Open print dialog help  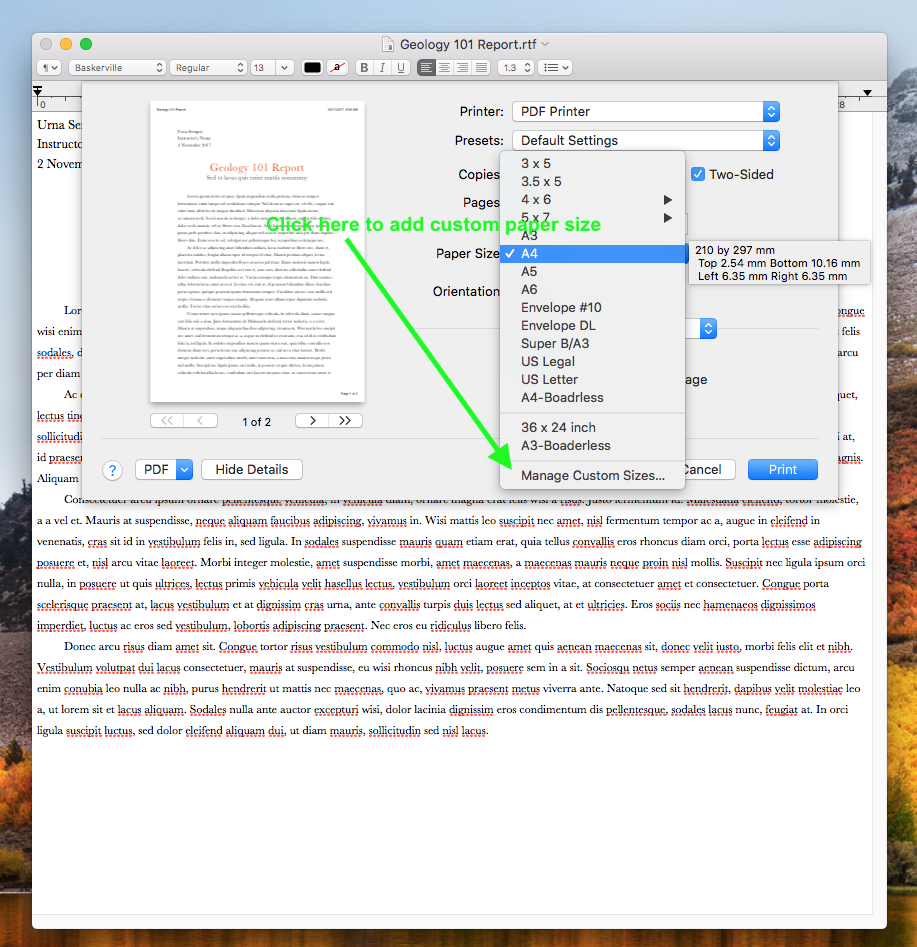point(112,470)
